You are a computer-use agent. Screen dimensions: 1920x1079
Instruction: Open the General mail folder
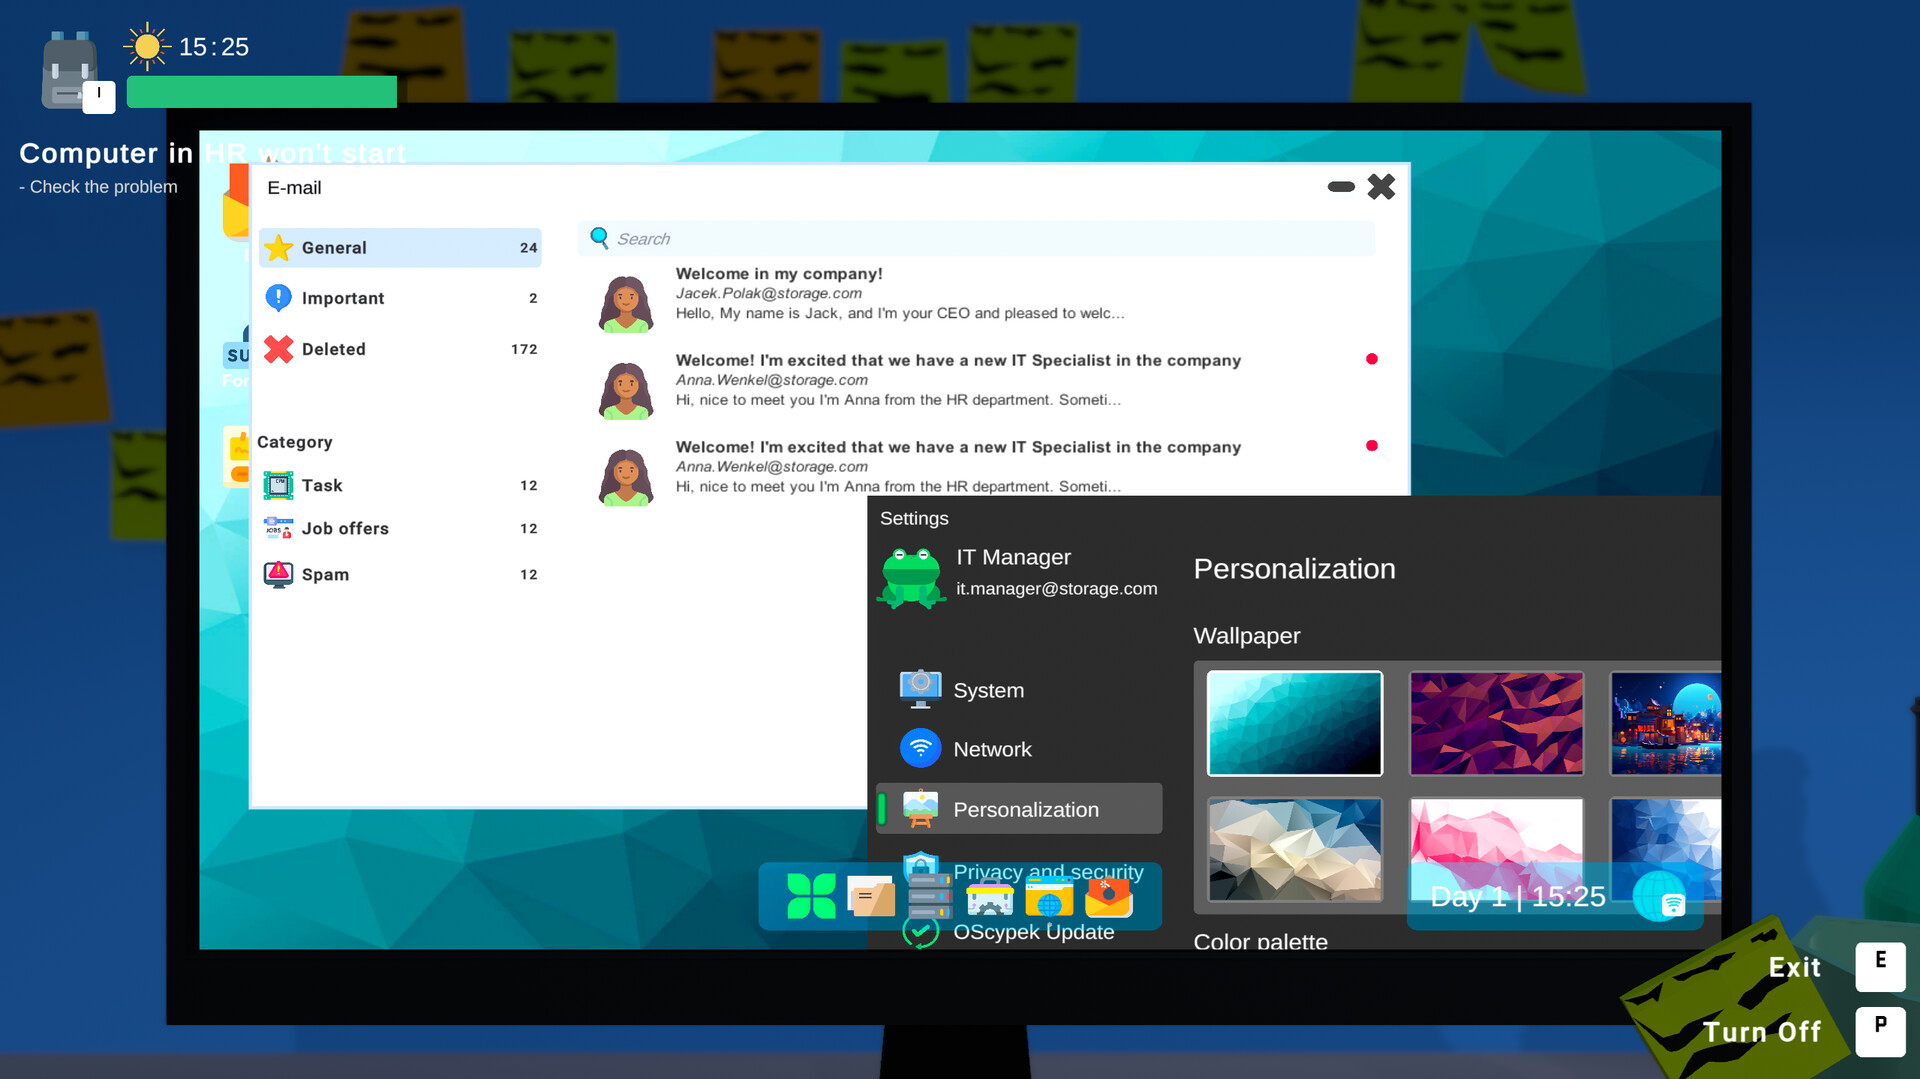point(400,247)
